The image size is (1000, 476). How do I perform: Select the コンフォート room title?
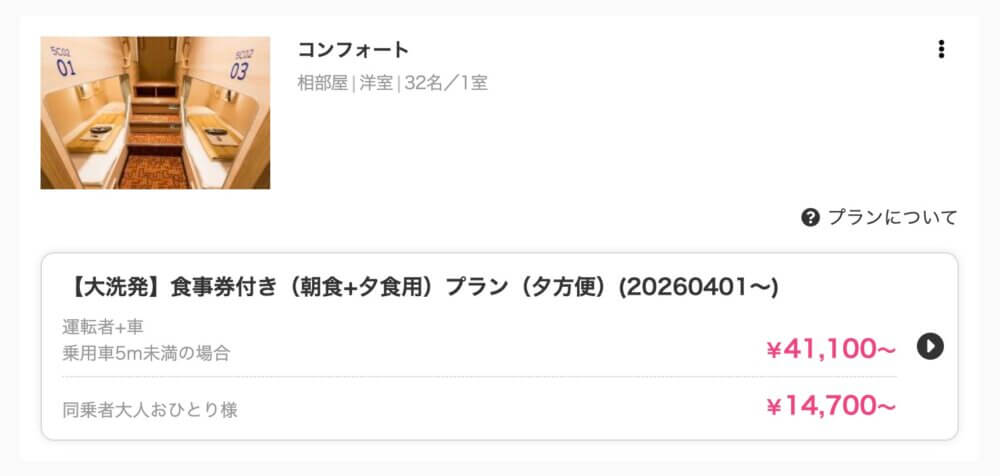pyautogui.click(x=353, y=49)
